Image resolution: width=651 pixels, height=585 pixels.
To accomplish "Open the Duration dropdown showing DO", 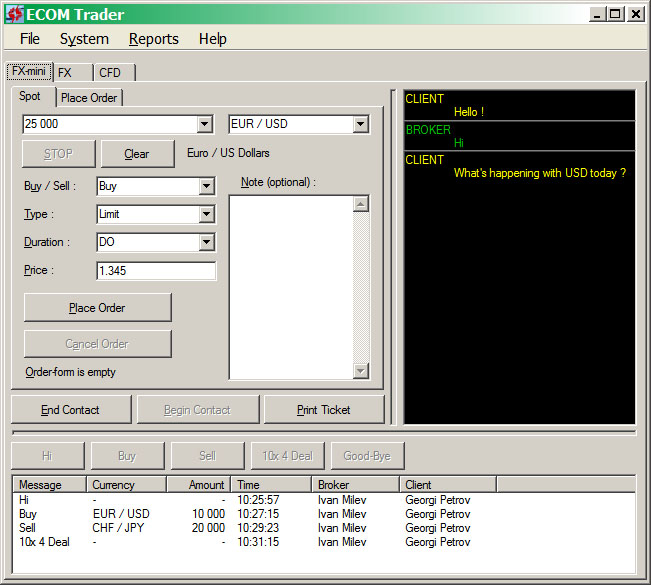I will [x=206, y=242].
